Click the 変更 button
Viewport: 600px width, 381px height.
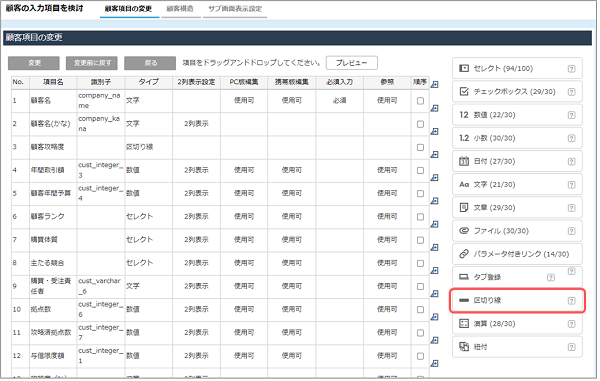[34, 63]
